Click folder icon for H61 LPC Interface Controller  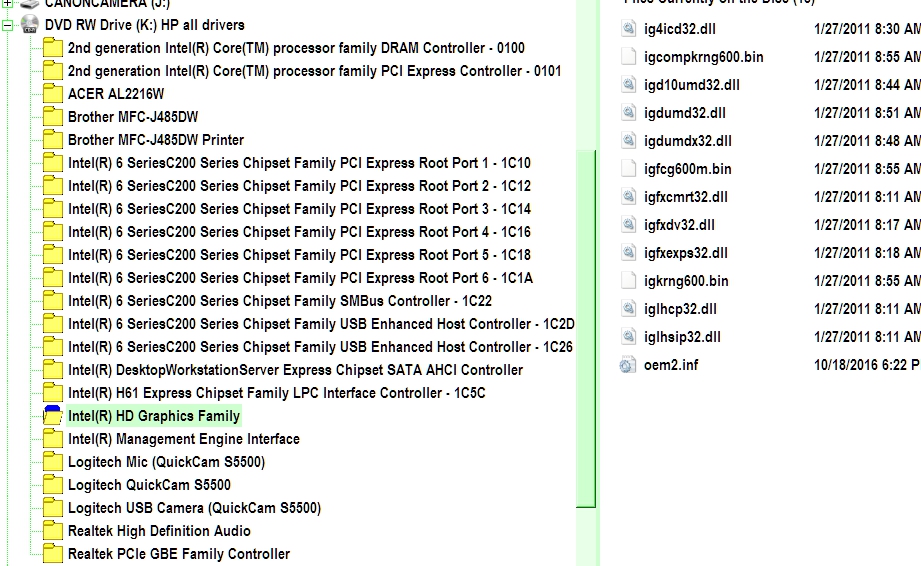point(52,392)
